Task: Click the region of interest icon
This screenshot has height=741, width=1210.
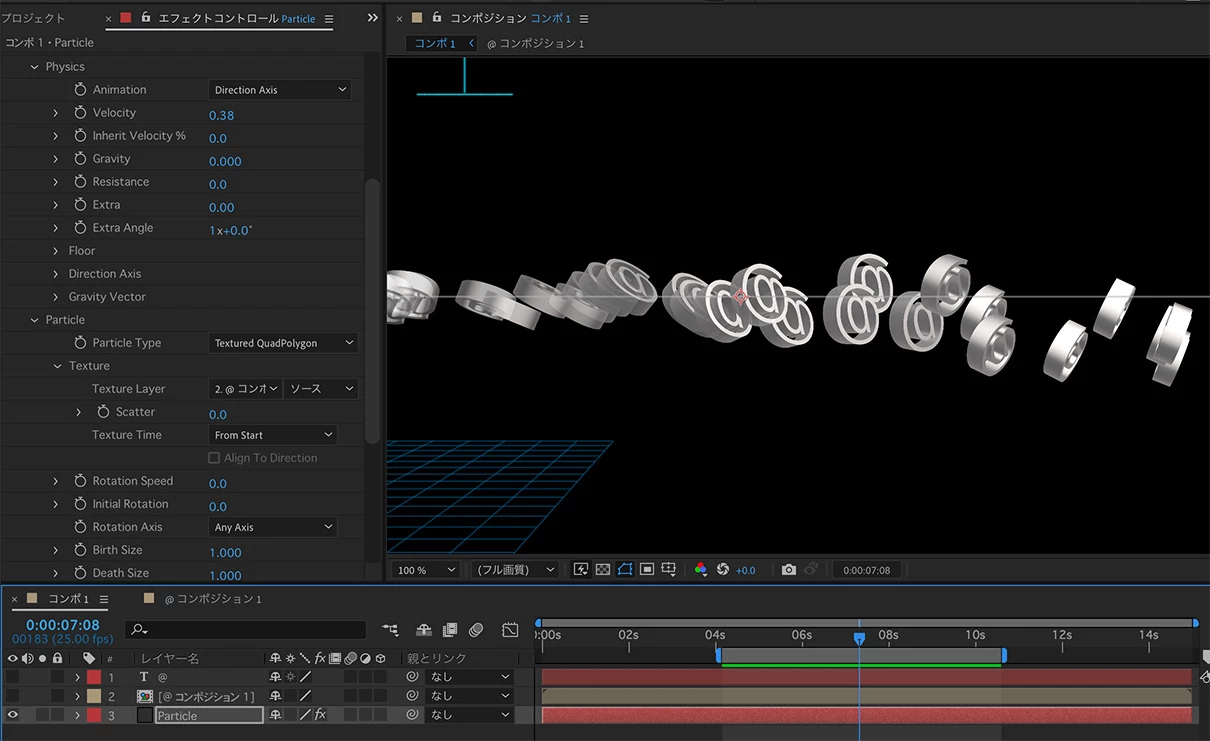Action: coord(647,569)
